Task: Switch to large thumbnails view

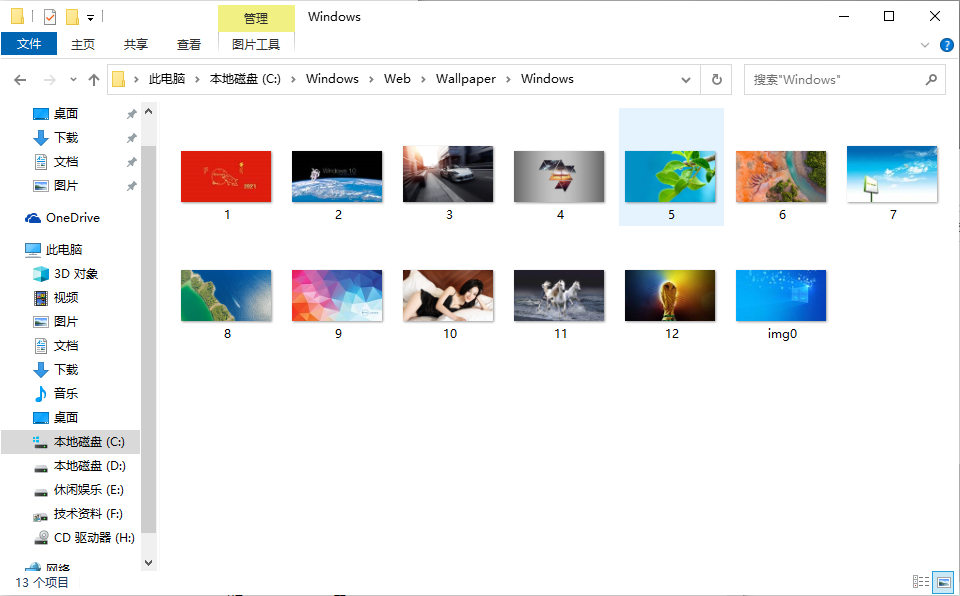Action: click(942, 581)
